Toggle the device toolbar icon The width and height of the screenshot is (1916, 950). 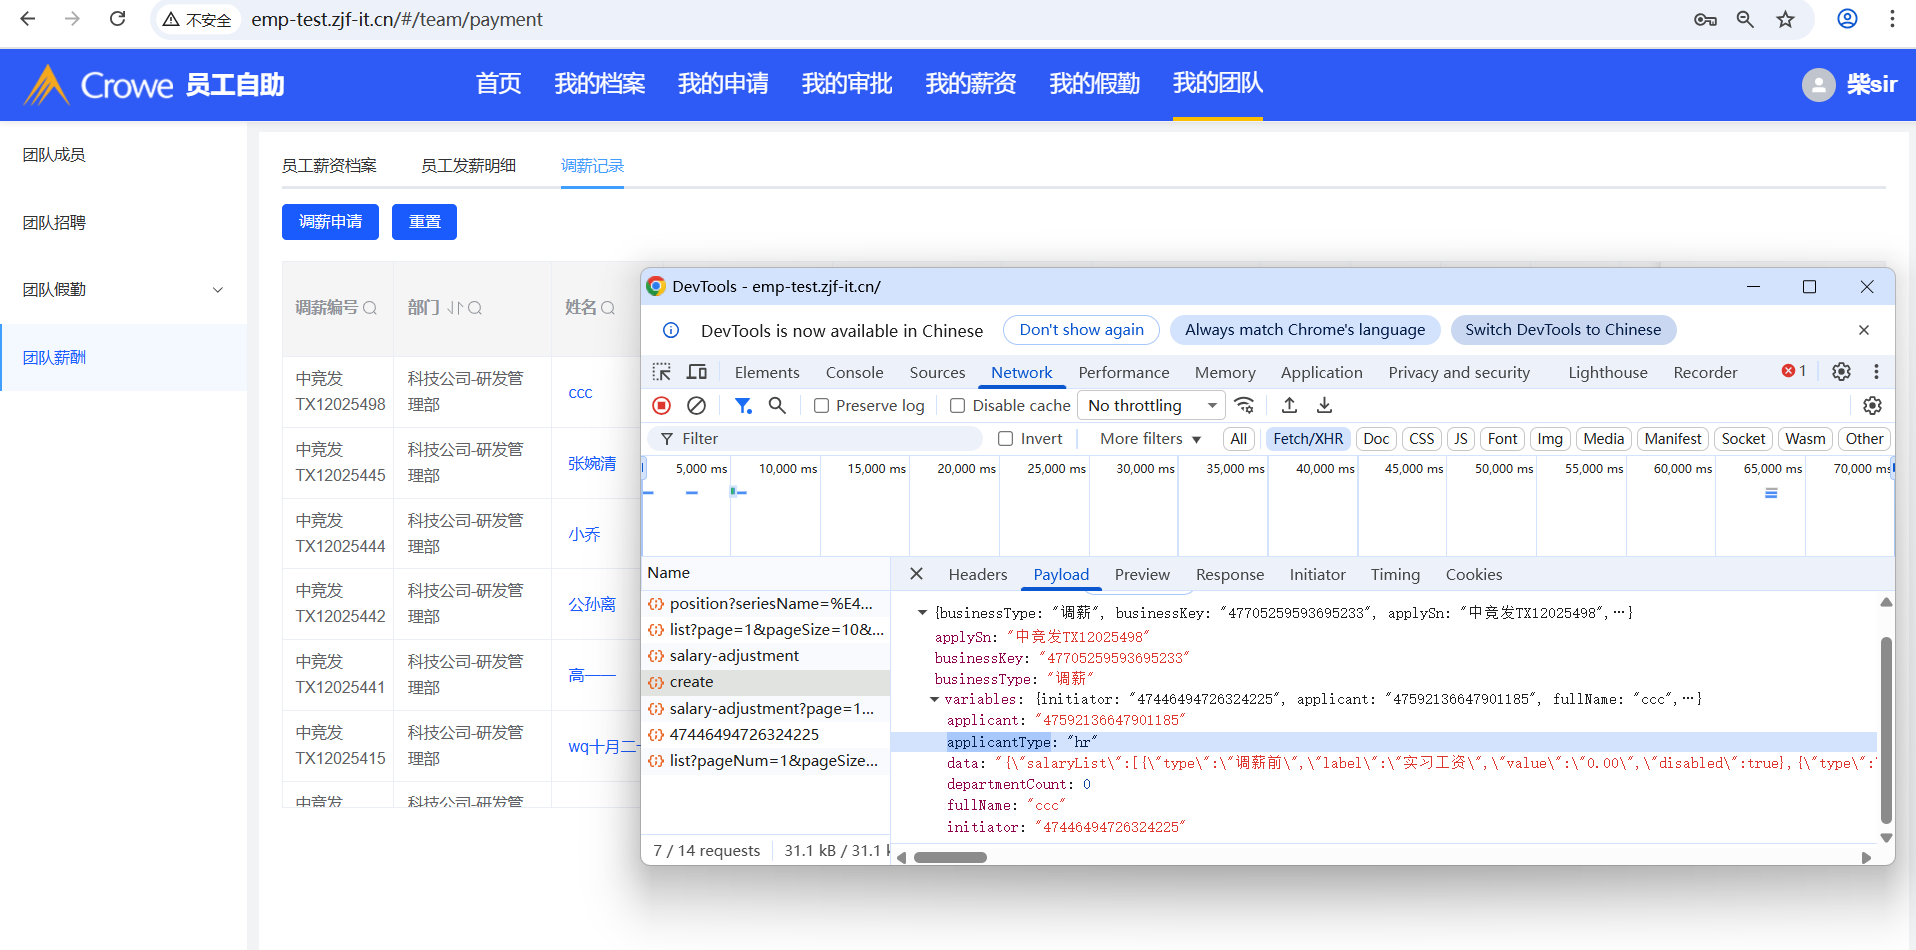click(x=697, y=372)
